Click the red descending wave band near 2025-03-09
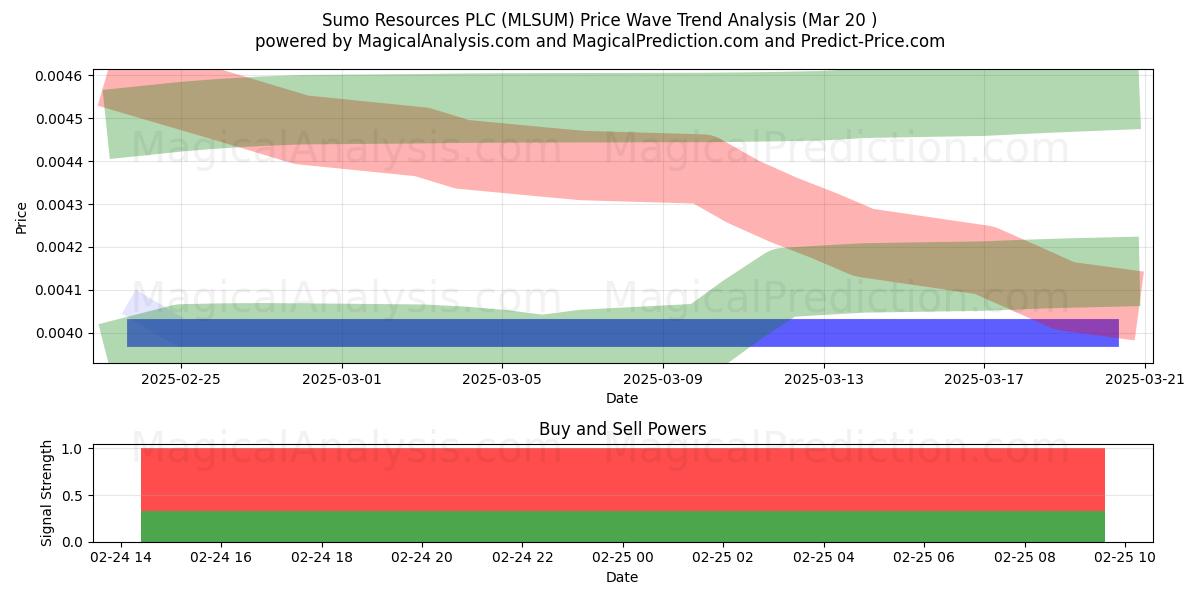 point(663,170)
